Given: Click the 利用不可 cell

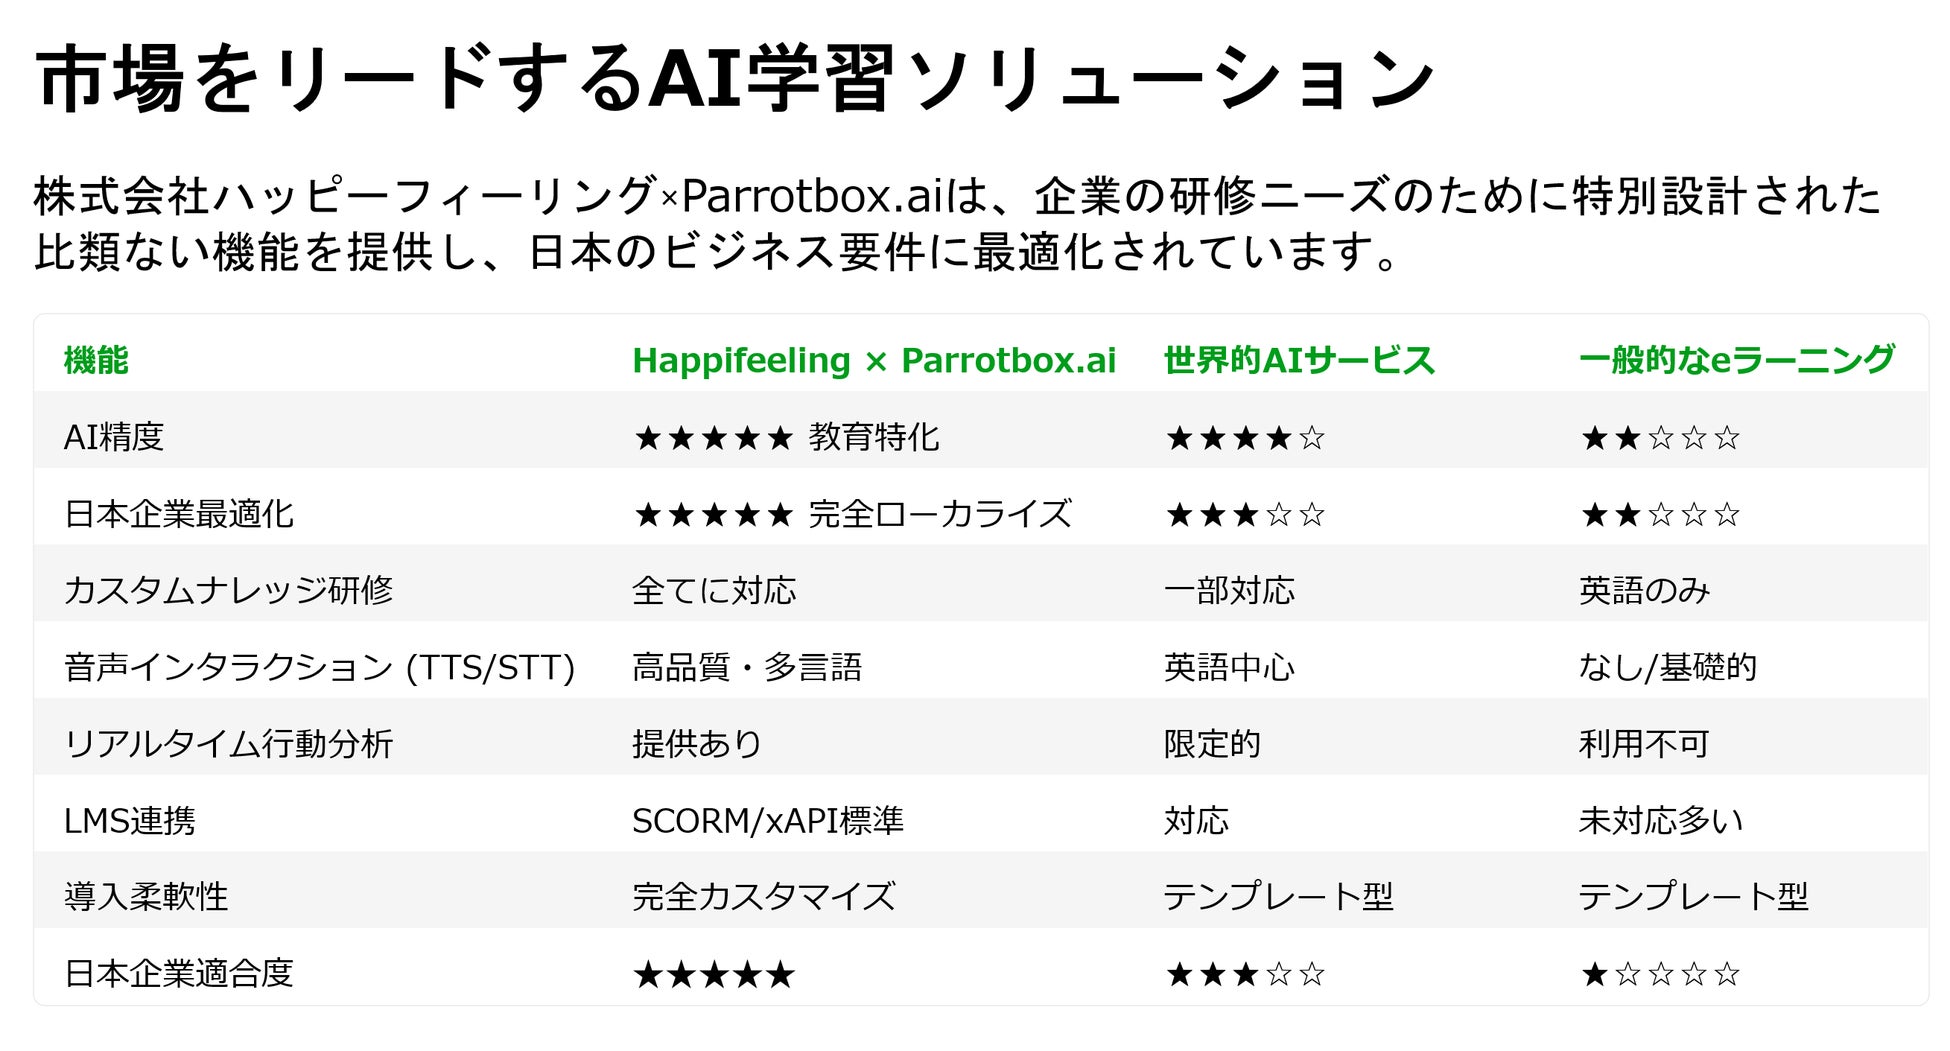Looking at the screenshot, I should 1644,743.
